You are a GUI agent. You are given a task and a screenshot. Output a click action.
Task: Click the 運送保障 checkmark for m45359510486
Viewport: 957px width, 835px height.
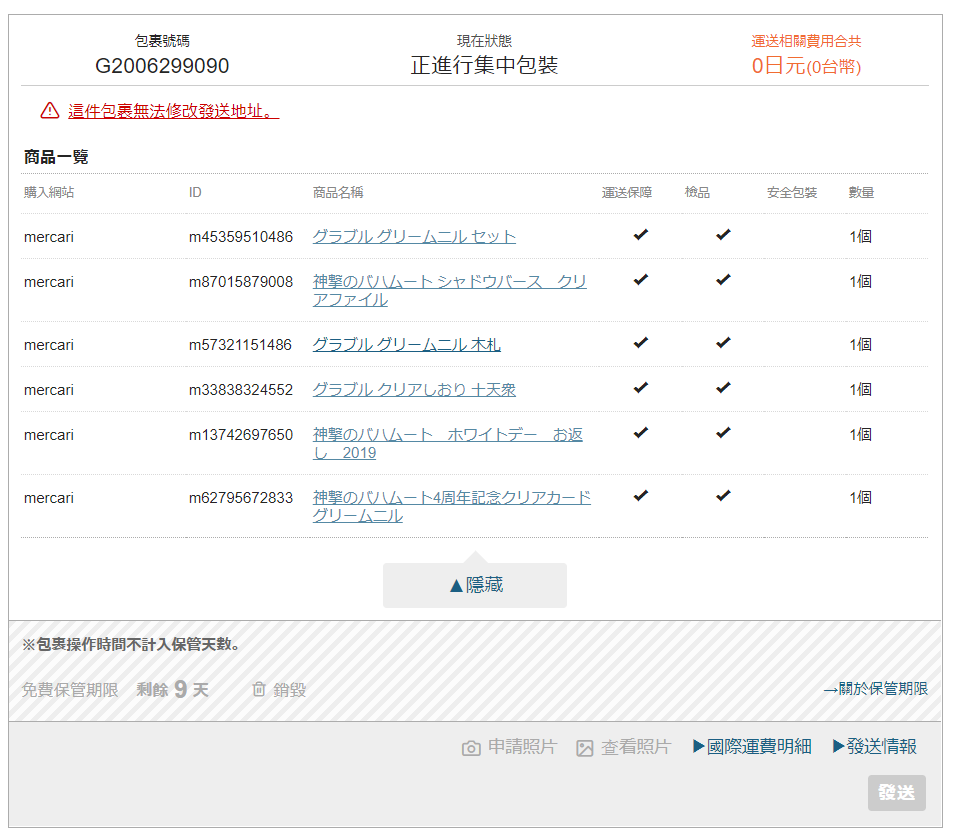click(640, 234)
